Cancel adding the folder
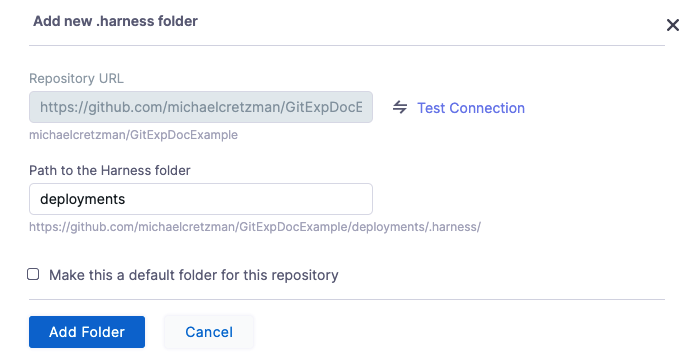This screenshot has width=694, height=364. tap(209, 332)
